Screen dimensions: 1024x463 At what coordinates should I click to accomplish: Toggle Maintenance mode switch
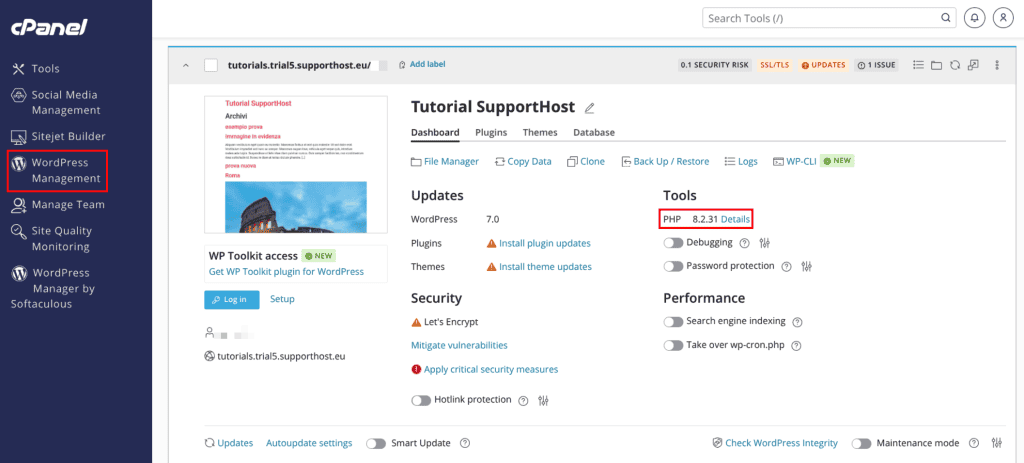point(861,443)
